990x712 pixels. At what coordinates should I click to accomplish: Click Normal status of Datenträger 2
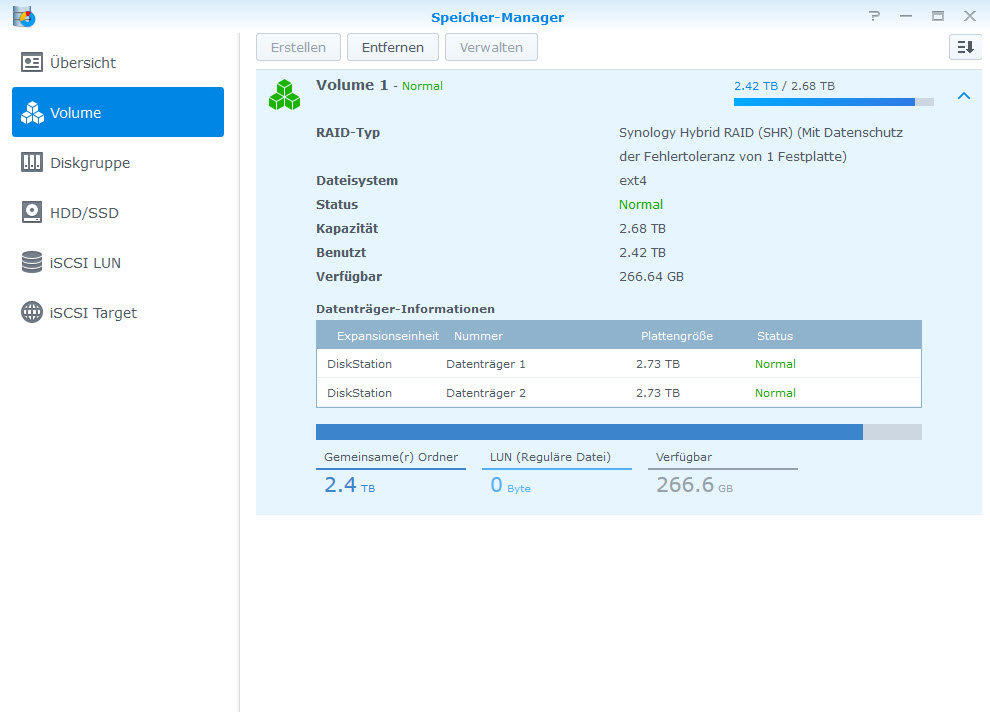[775, 393]
